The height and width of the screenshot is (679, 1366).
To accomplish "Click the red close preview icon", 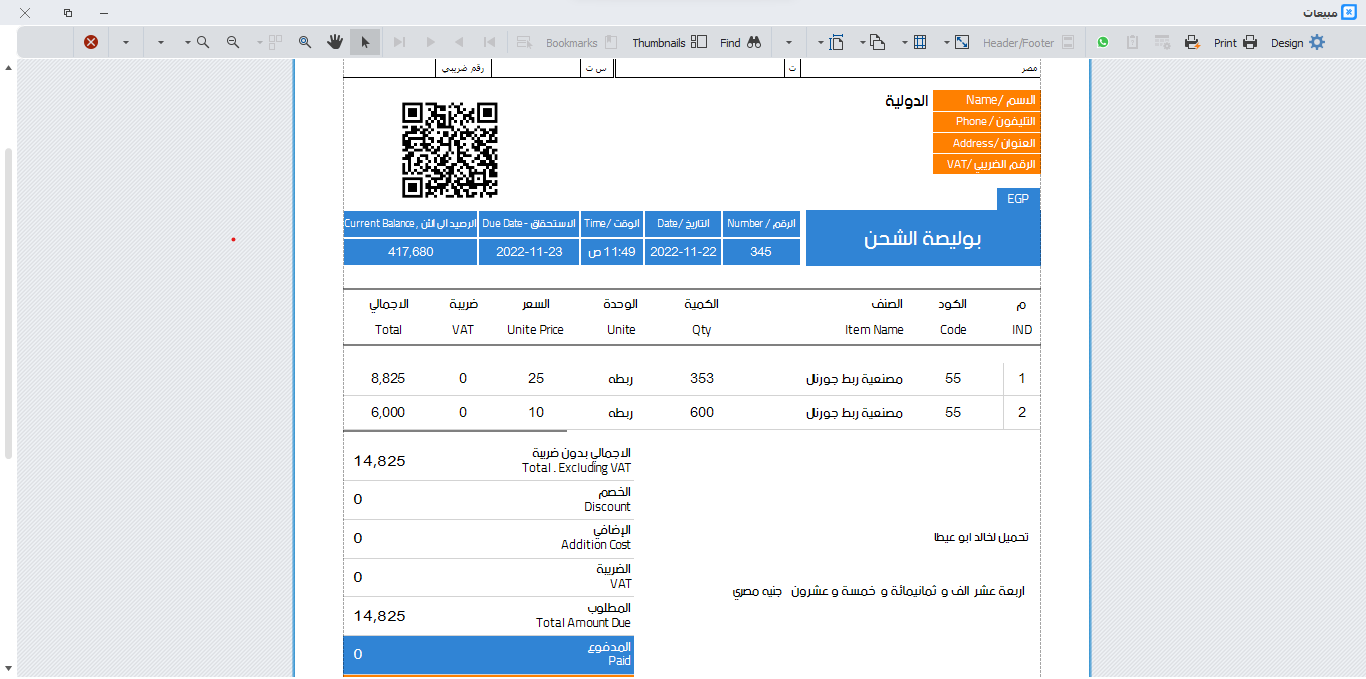I will tap(91, 43).
